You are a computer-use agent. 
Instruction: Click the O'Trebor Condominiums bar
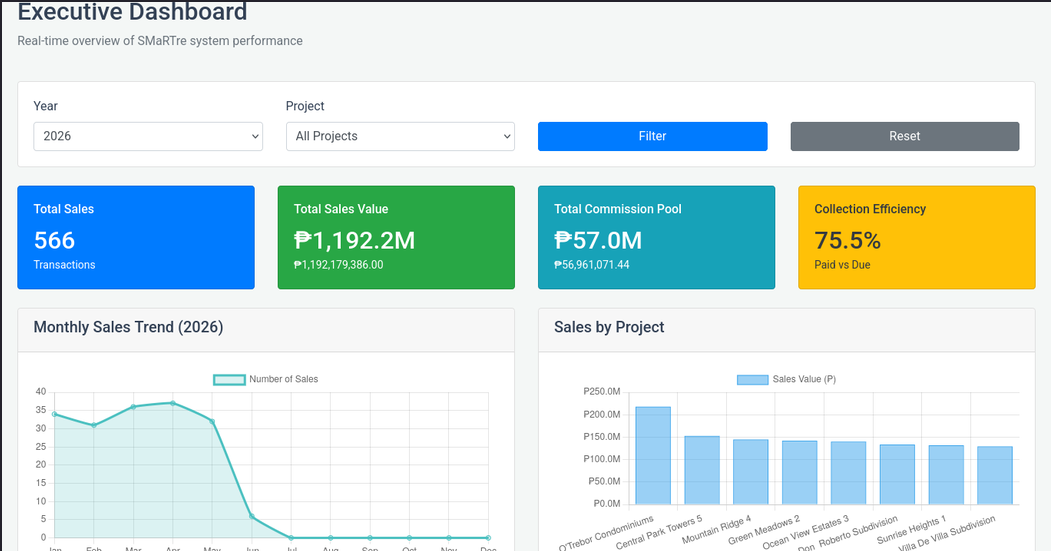click(653, 455)
